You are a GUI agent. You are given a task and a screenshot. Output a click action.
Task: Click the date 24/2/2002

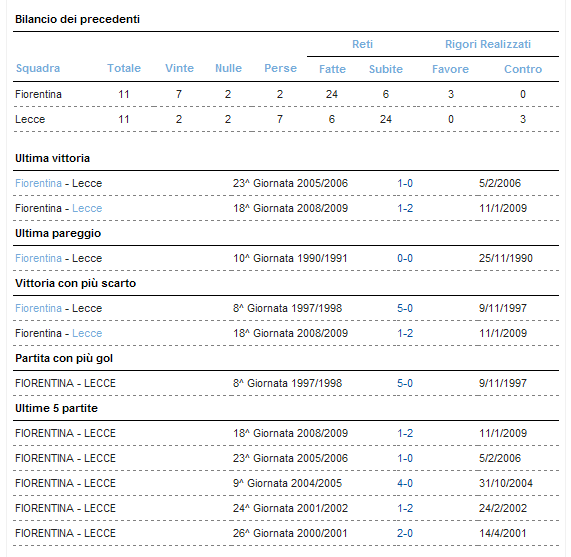point(503,508)
